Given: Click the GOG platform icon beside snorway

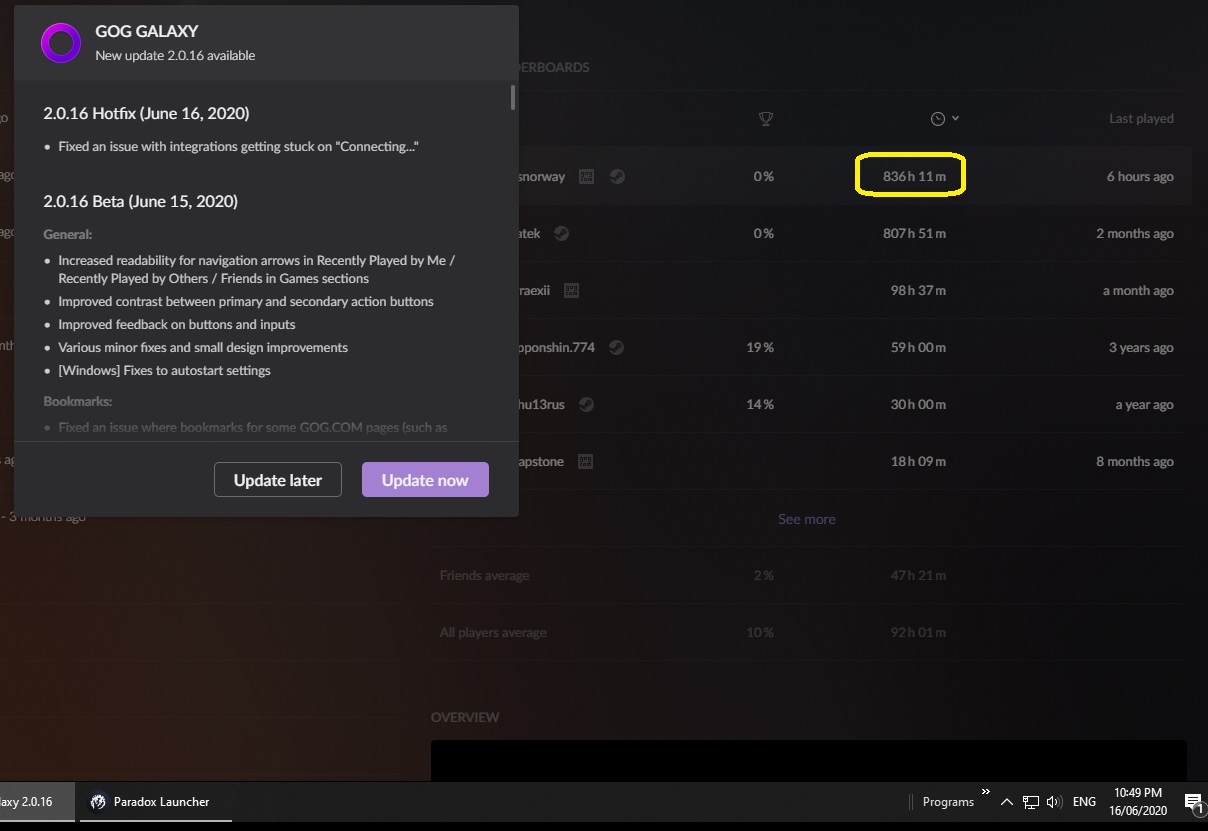Looking at the screenshot, I should point(587,177).
